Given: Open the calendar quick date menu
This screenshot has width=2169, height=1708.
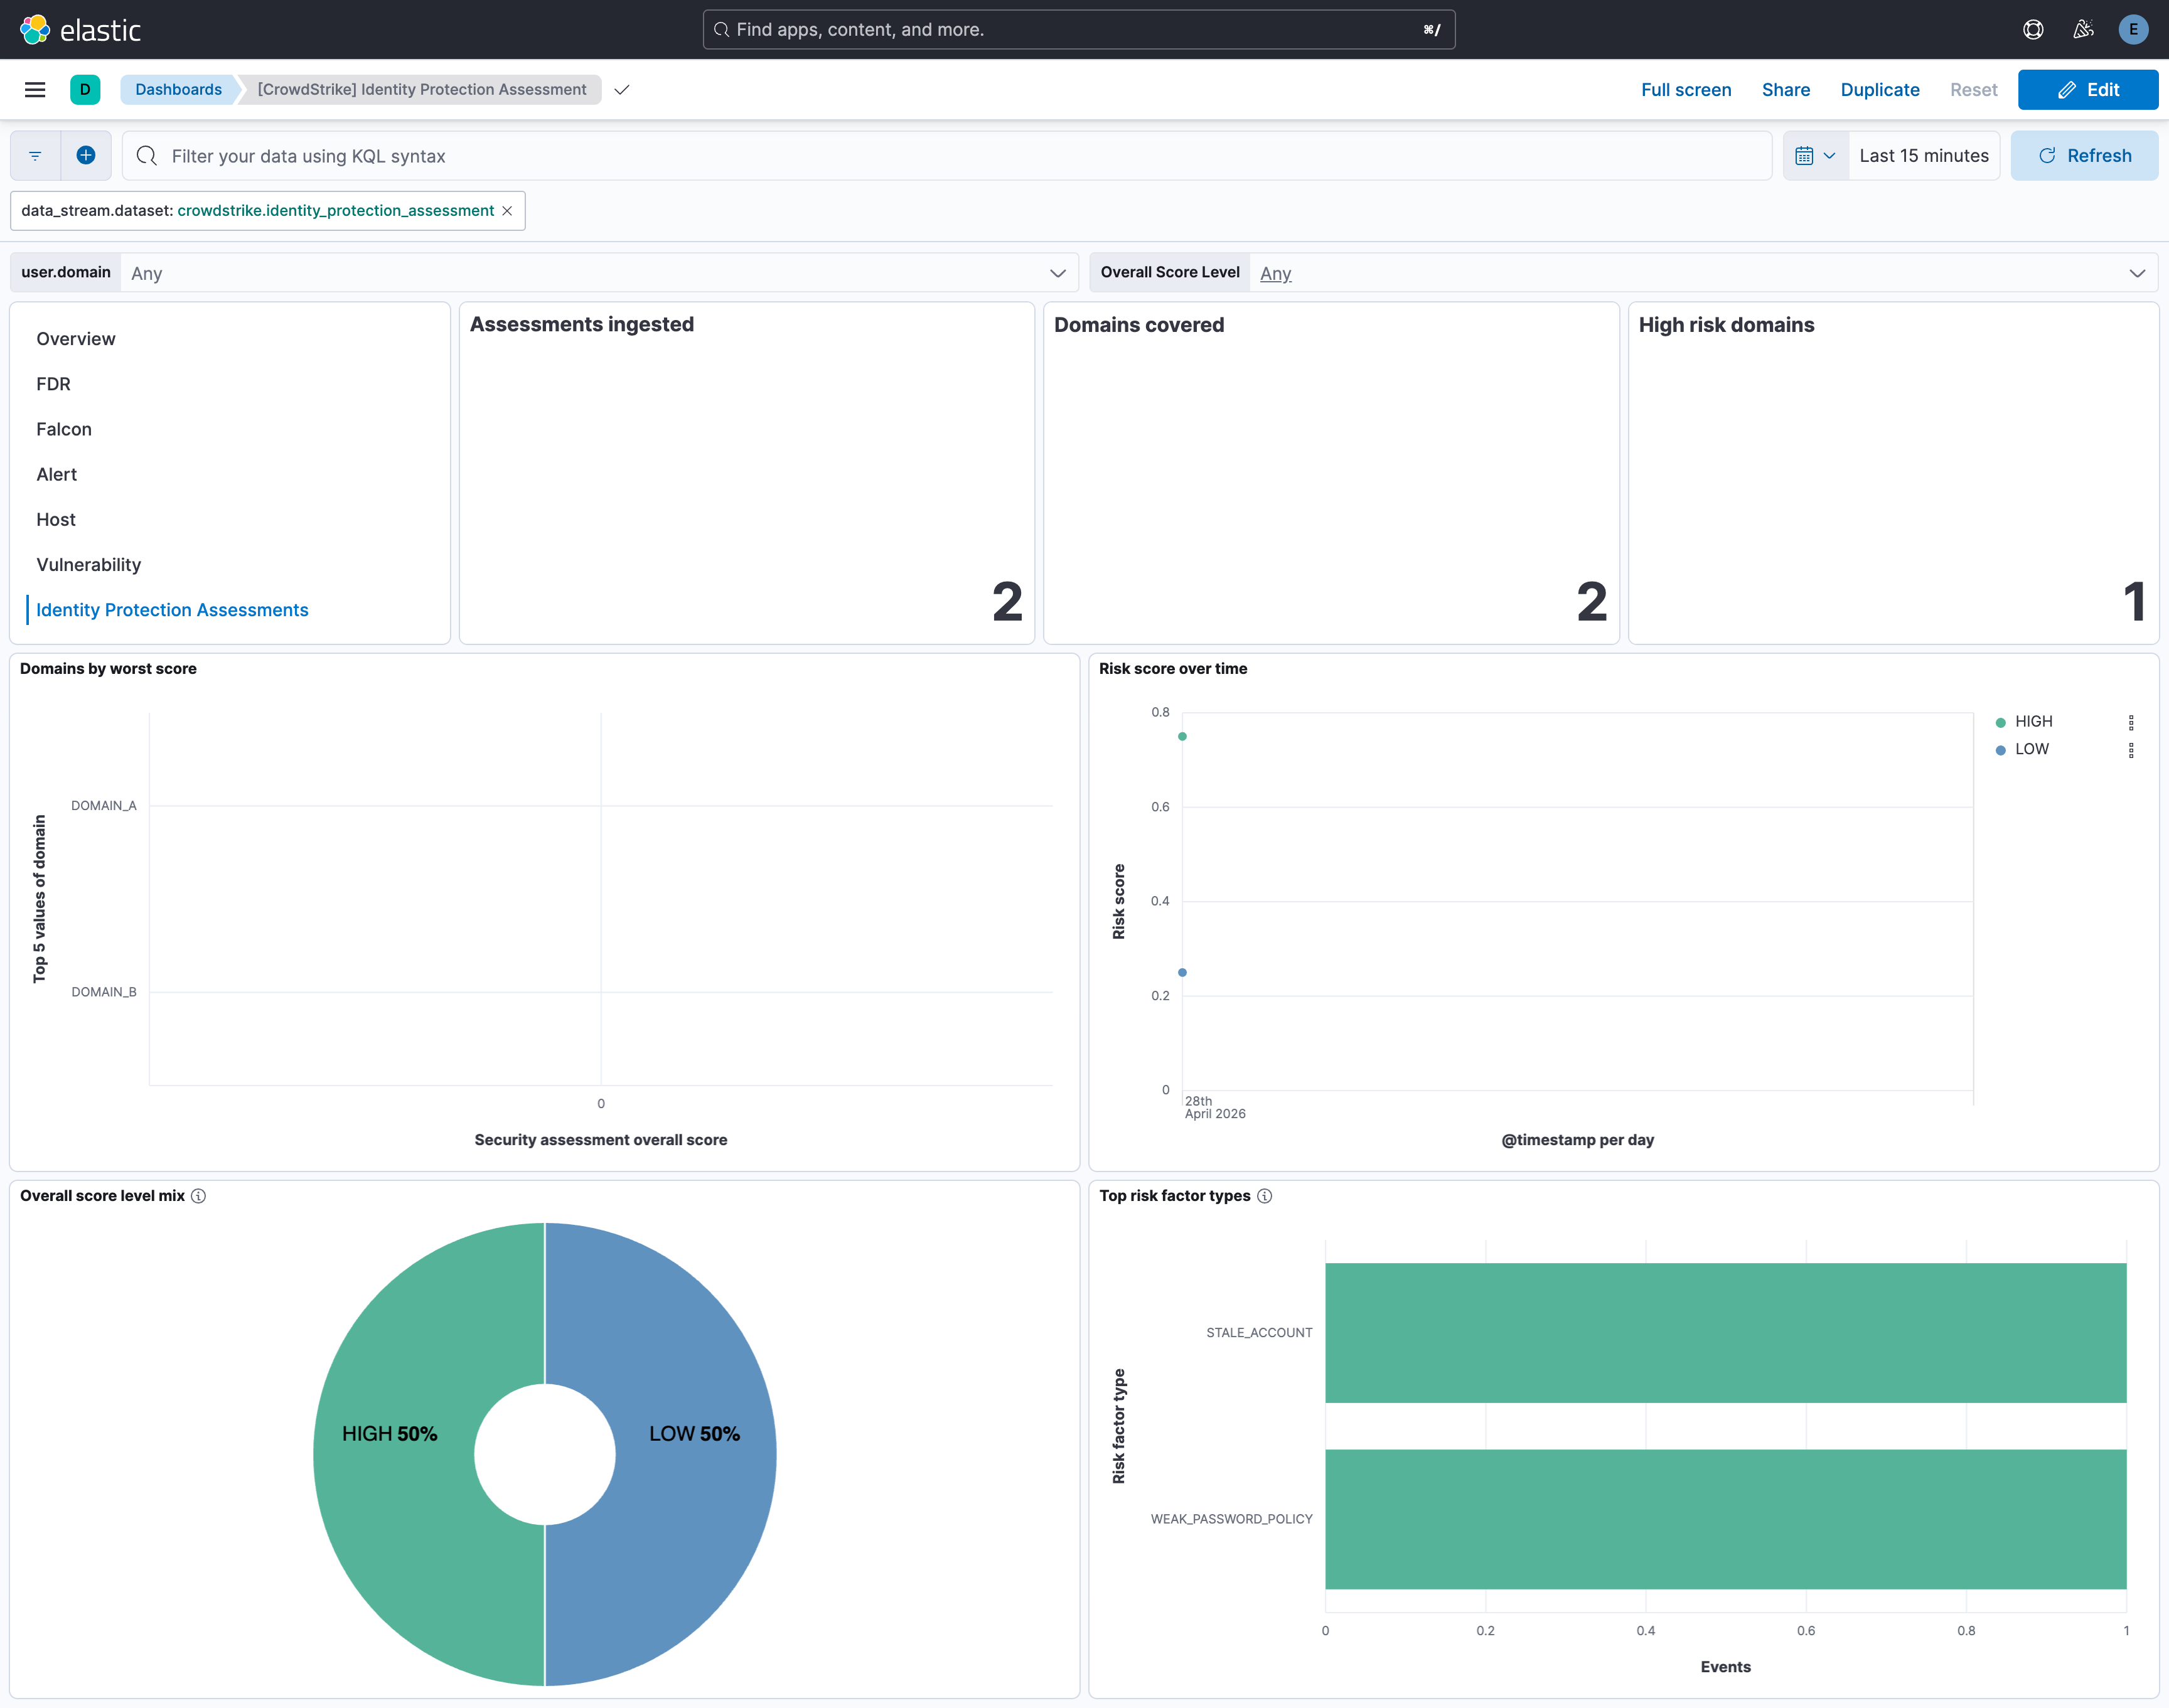Looking at the screenshot, I should tap(1815, 156).
